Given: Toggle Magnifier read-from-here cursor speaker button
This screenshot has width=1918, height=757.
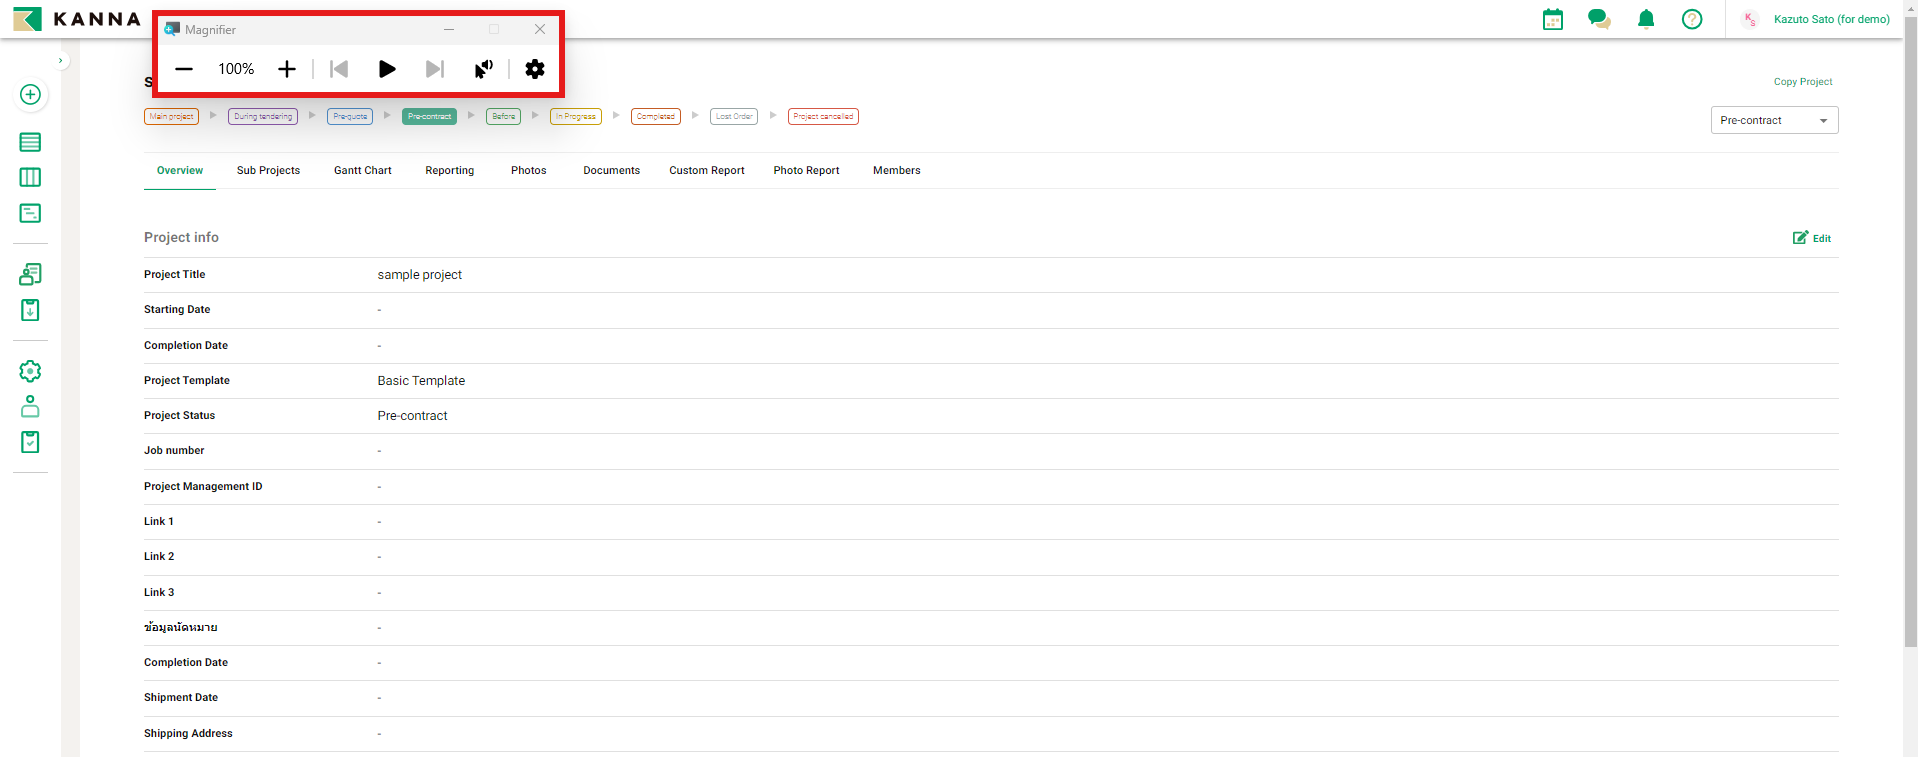Looking at the screenshot, I should pyautogui.click(x=483, y=69).
